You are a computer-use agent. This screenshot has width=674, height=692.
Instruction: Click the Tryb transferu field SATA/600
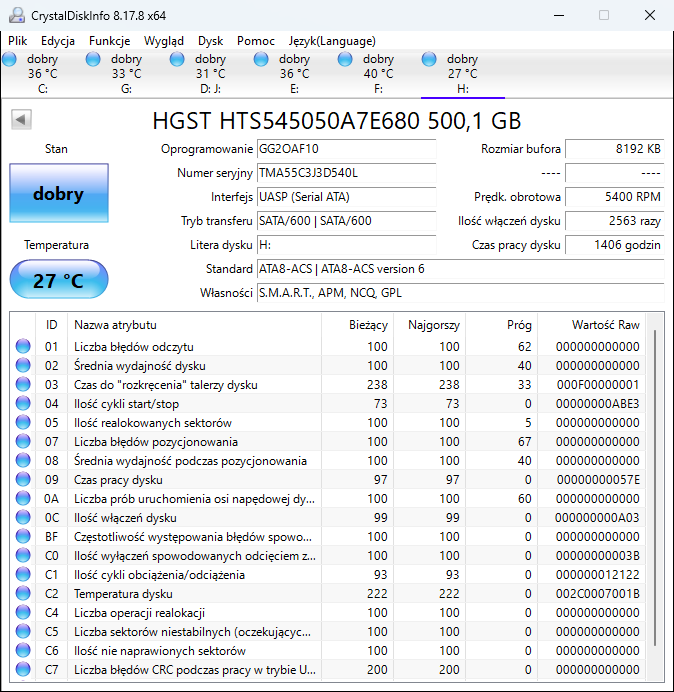tap(346, 221)
